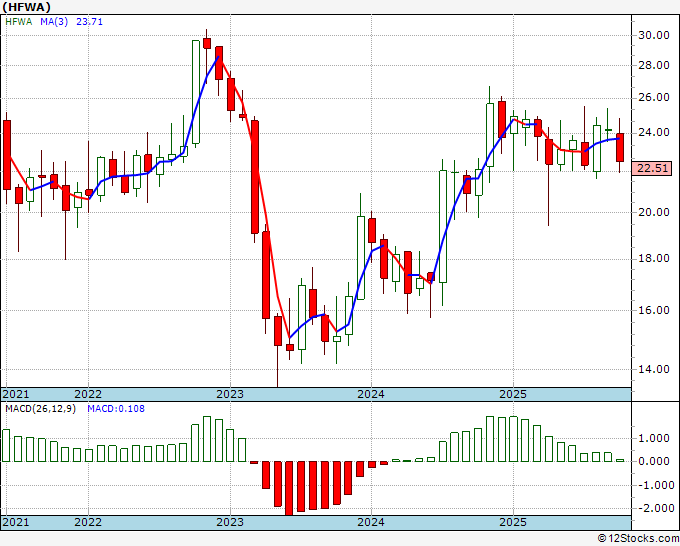Click the 1.000 MACD axis label
This screenshot has height=546, width=680.
click(x=654, y=438)
